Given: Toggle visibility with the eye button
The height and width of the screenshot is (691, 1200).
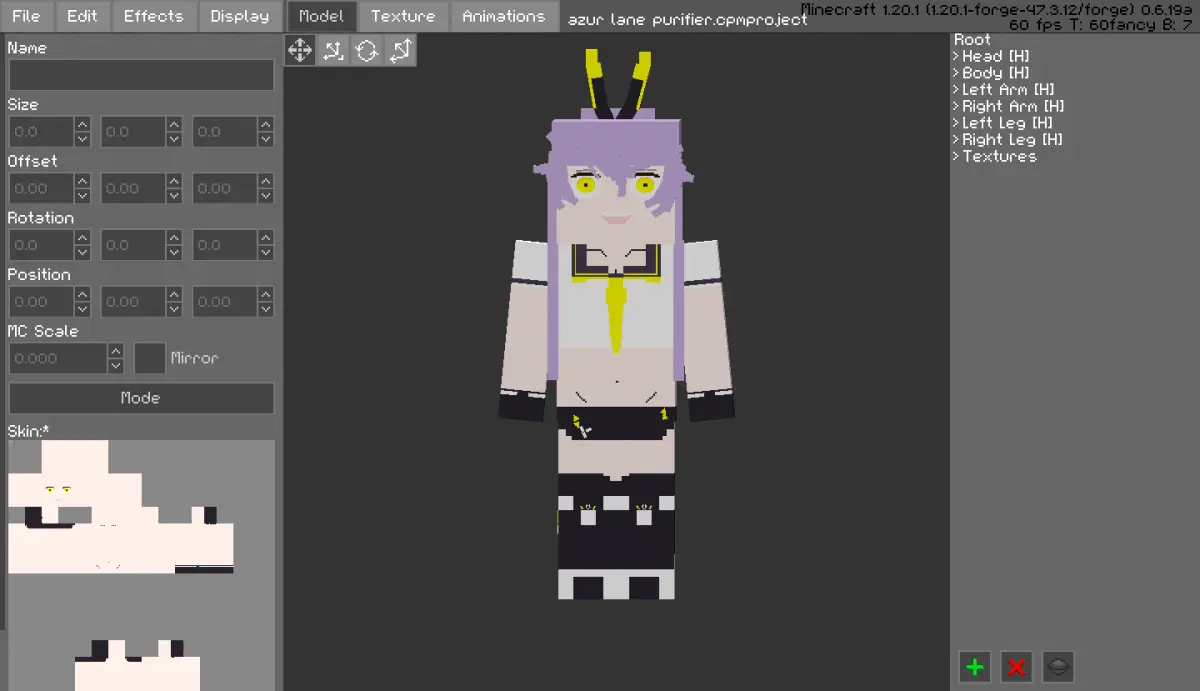Looking at the screenshot, I should tap(1059, 667).
